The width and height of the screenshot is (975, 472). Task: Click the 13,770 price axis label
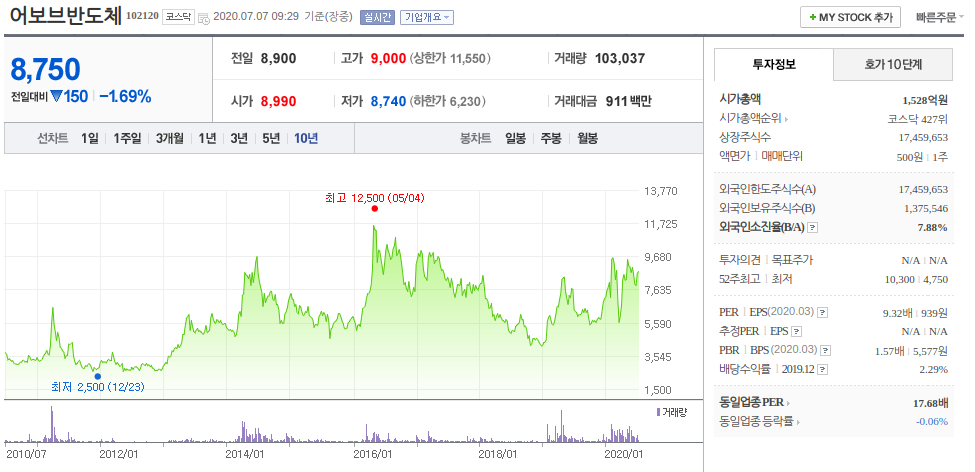click(x=660, y=190)
